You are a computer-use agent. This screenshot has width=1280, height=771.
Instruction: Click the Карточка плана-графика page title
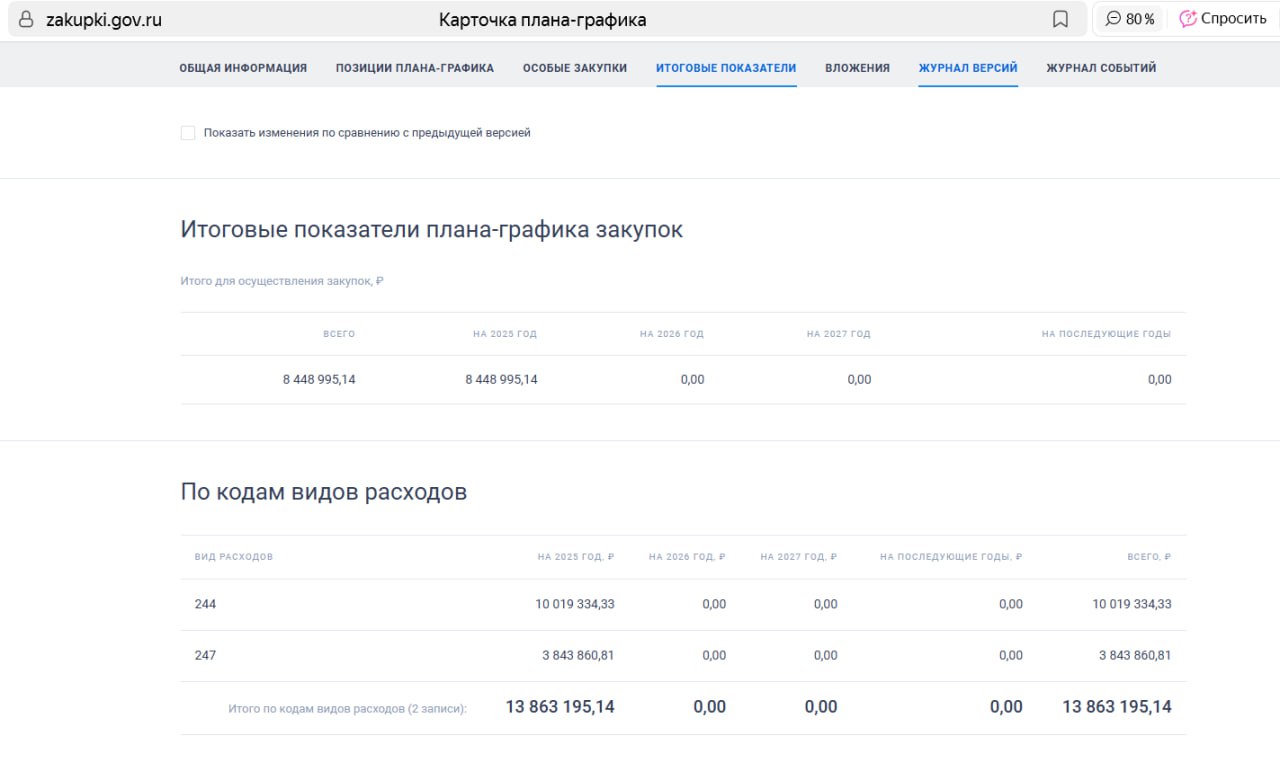[x=542, y=20]
